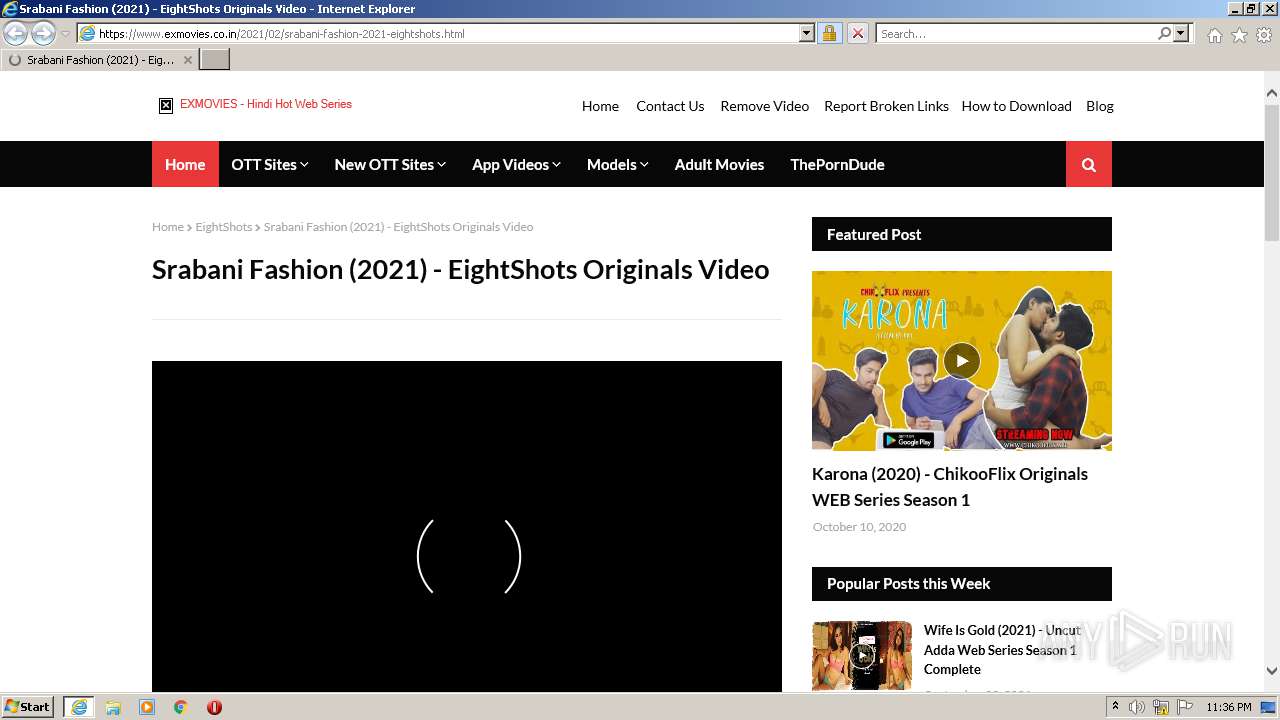This screenshot has height=720, width=1280.
Task: Click the top Home link
Action: [x=600, y=106]
